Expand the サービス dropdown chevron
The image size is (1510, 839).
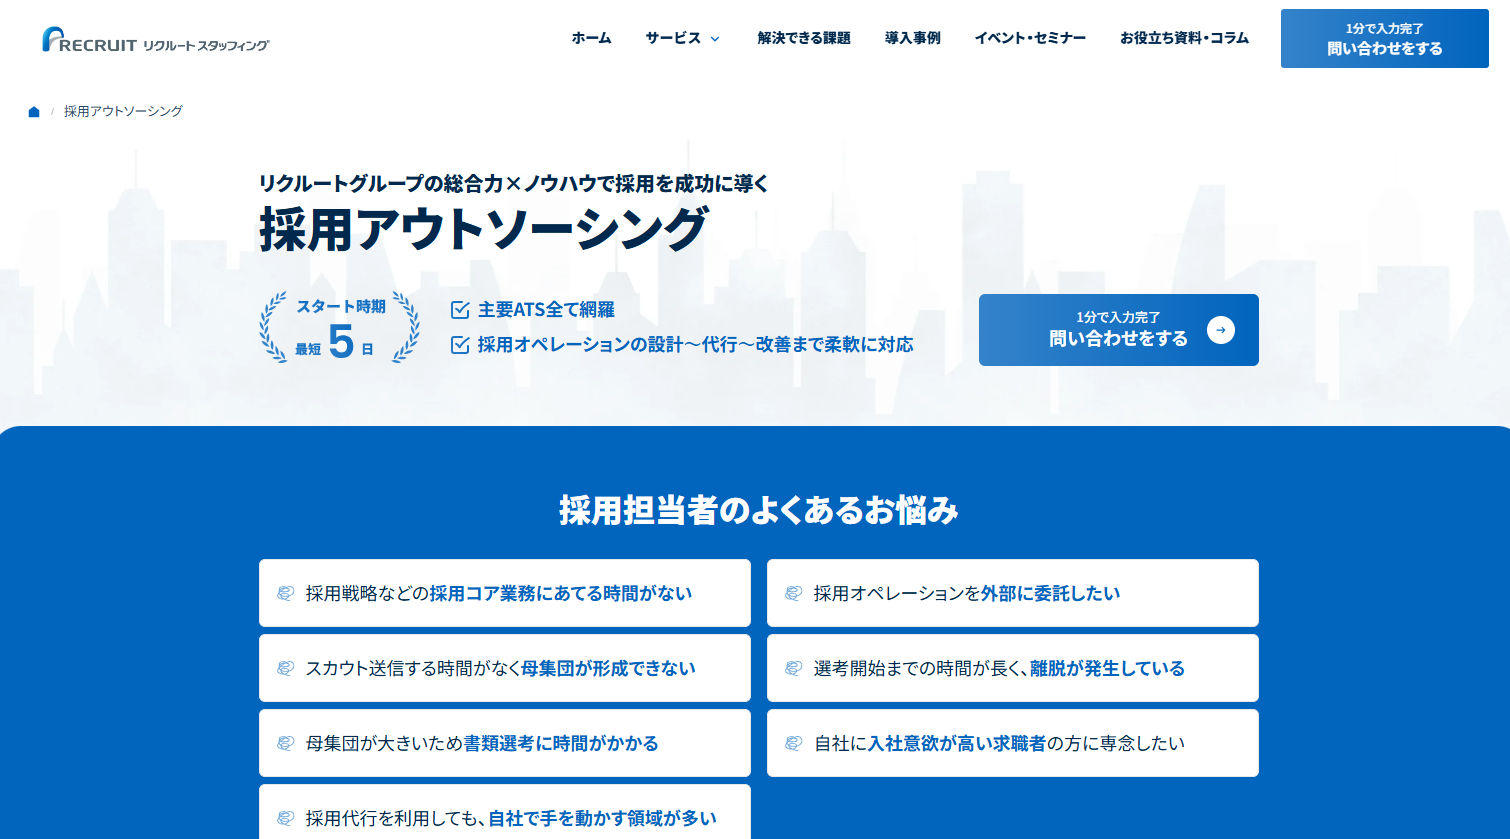point(715,39)
